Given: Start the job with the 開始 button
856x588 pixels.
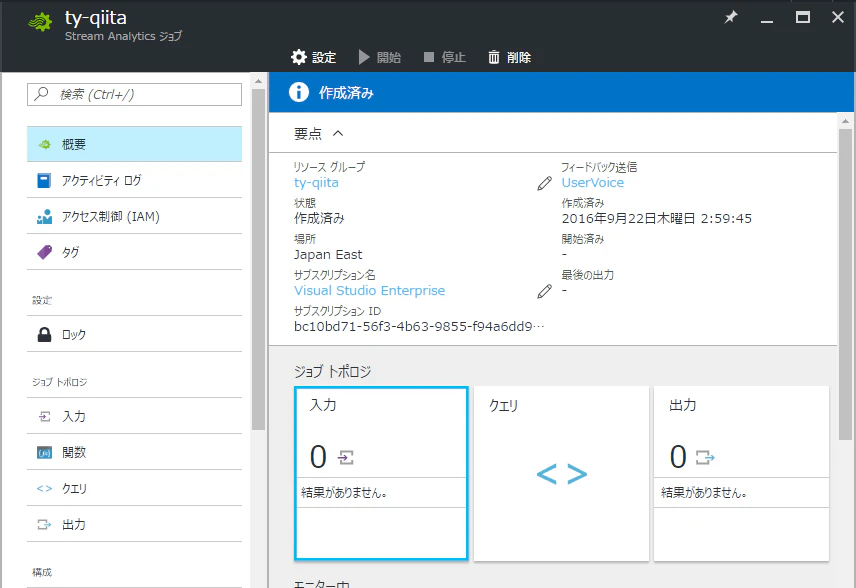Looking at the screenshot, I should click(x=380, y=57).
